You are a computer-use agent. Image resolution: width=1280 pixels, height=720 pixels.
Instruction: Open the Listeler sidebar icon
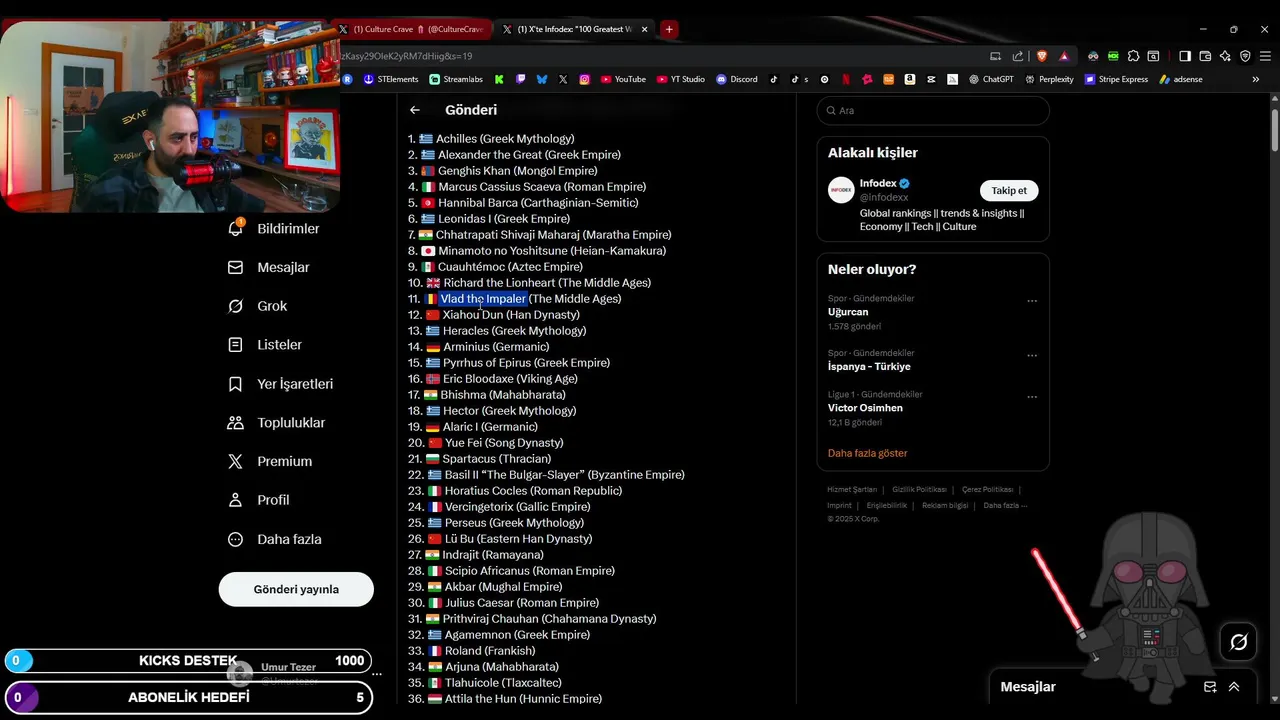pos(236,345)
